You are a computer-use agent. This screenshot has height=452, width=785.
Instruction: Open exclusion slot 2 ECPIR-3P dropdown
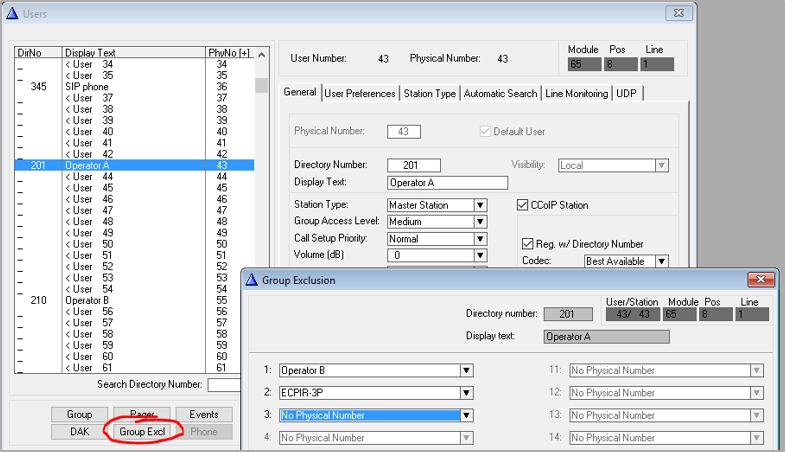click(x=466, y=393)
